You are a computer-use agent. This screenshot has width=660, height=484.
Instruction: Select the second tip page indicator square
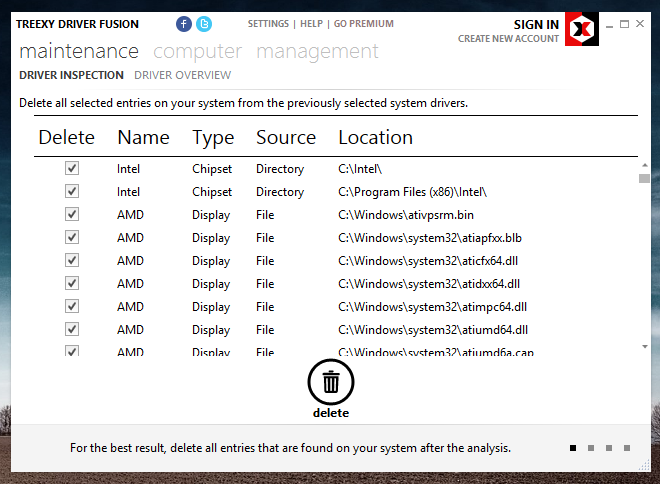[591, 448]
